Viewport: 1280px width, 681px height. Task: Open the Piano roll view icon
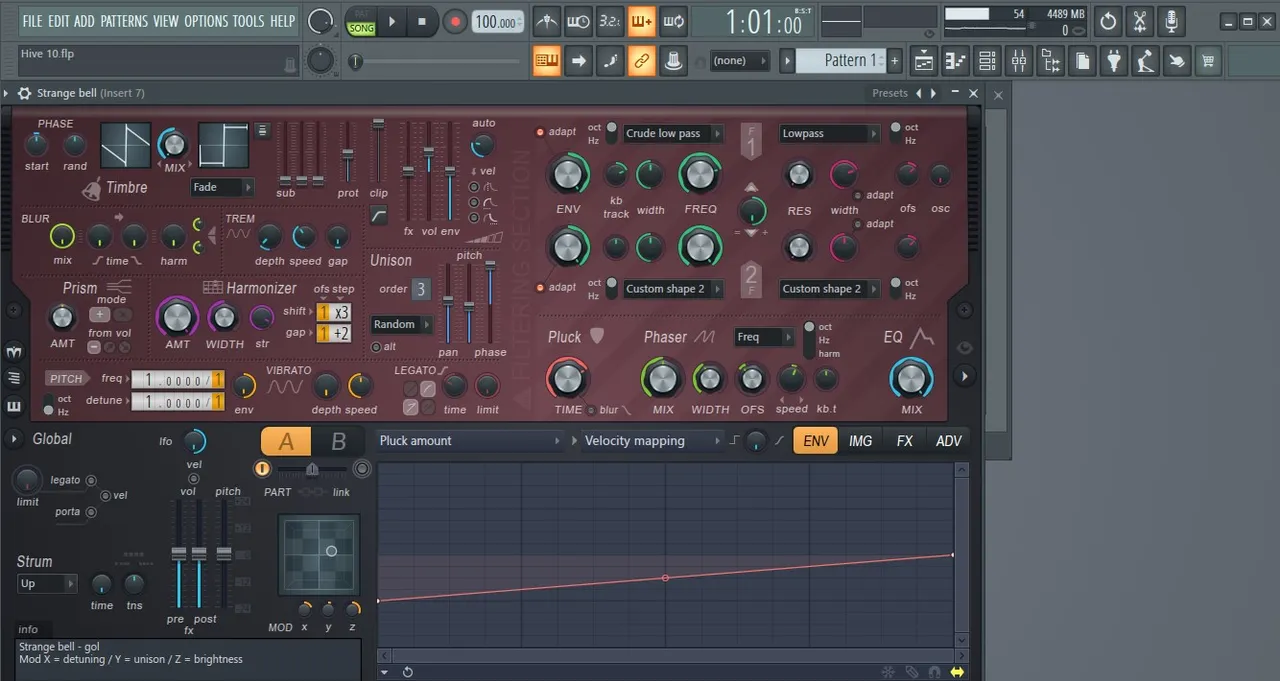click(955, 62)
